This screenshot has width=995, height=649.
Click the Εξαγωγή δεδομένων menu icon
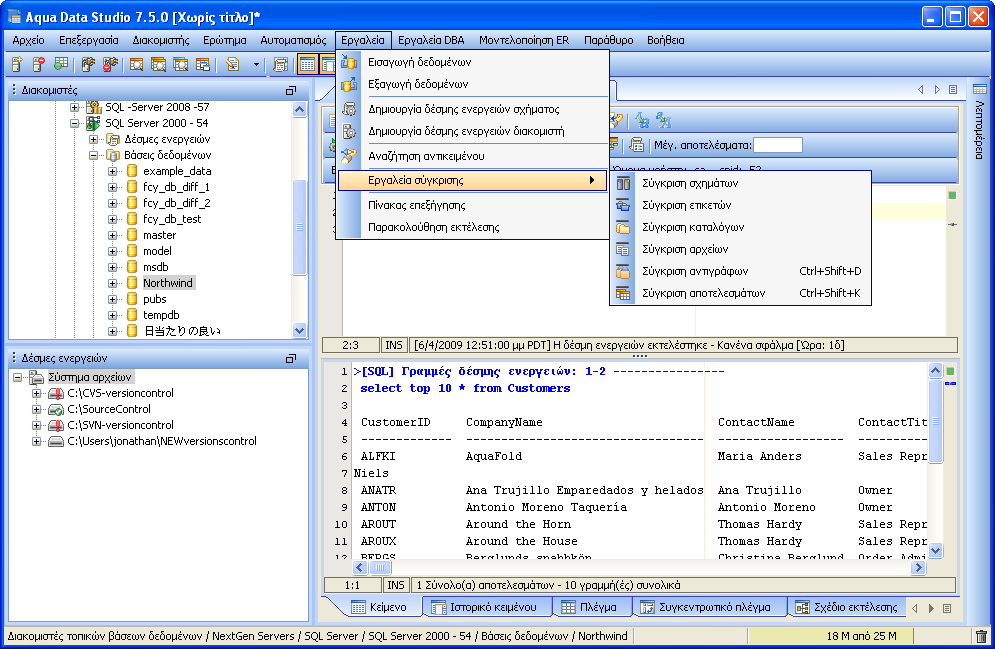point(349,84)
